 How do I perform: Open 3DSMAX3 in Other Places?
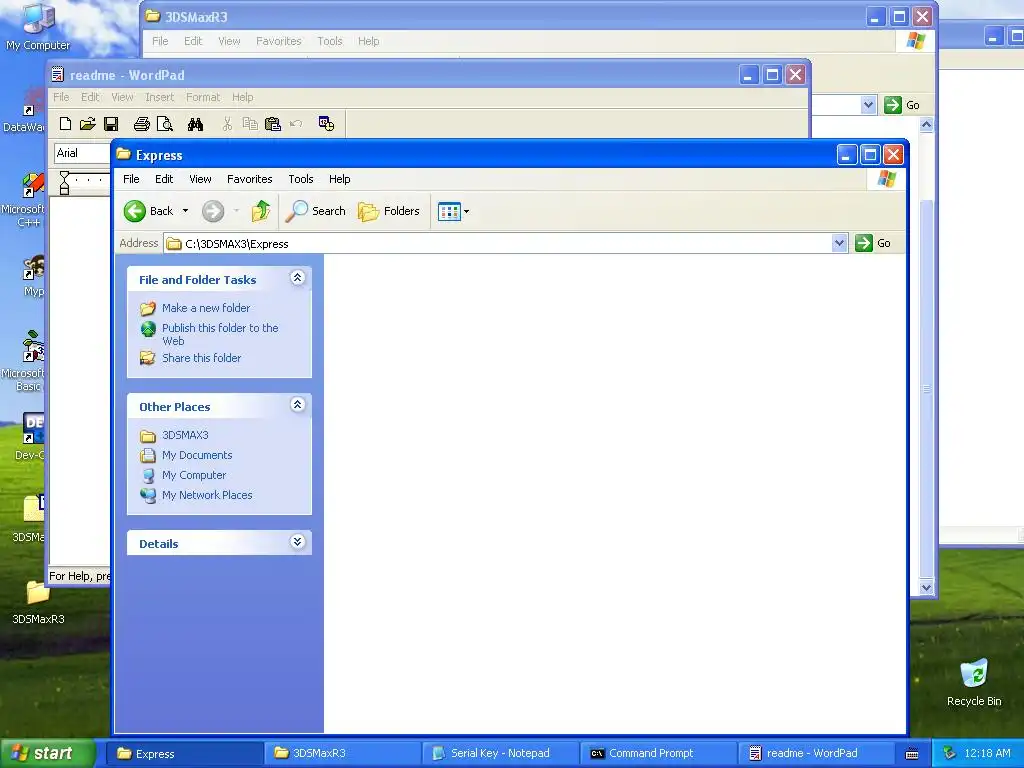(185, 435)
